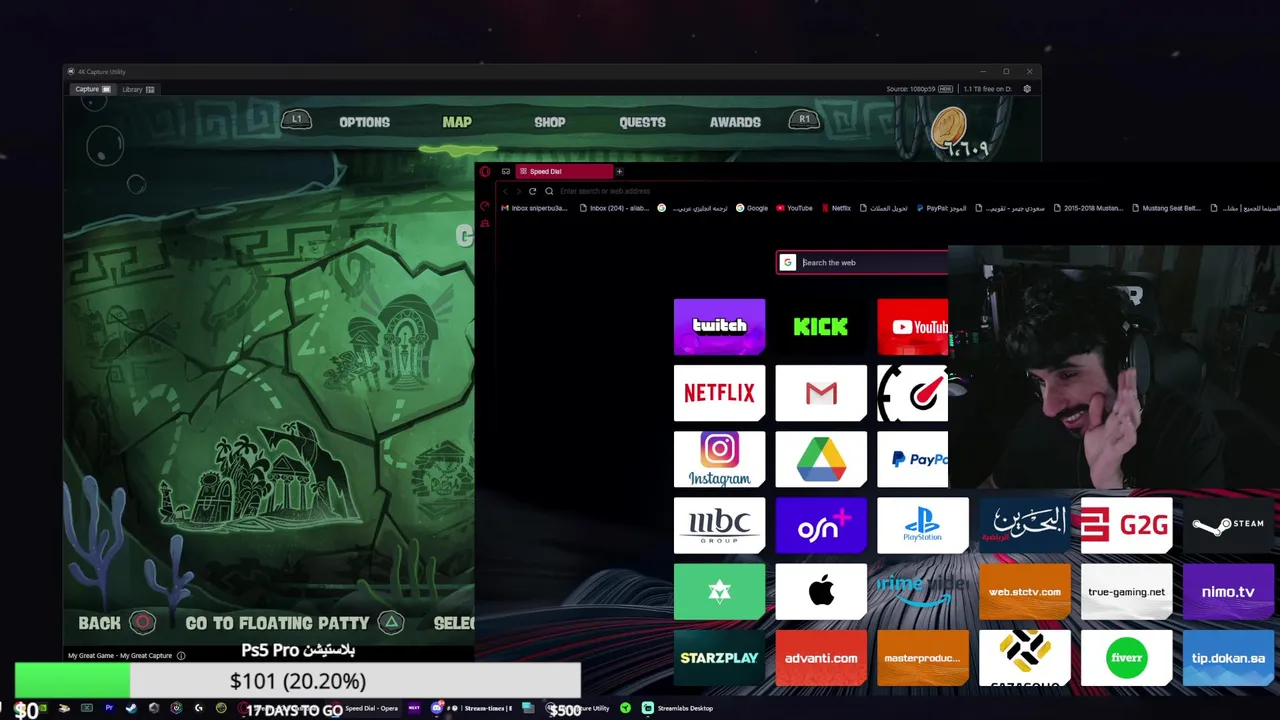This screenshot has width=1280, height=720.
Task: Open the Kick speed dial tile
Action: click(x=820, y=326)
